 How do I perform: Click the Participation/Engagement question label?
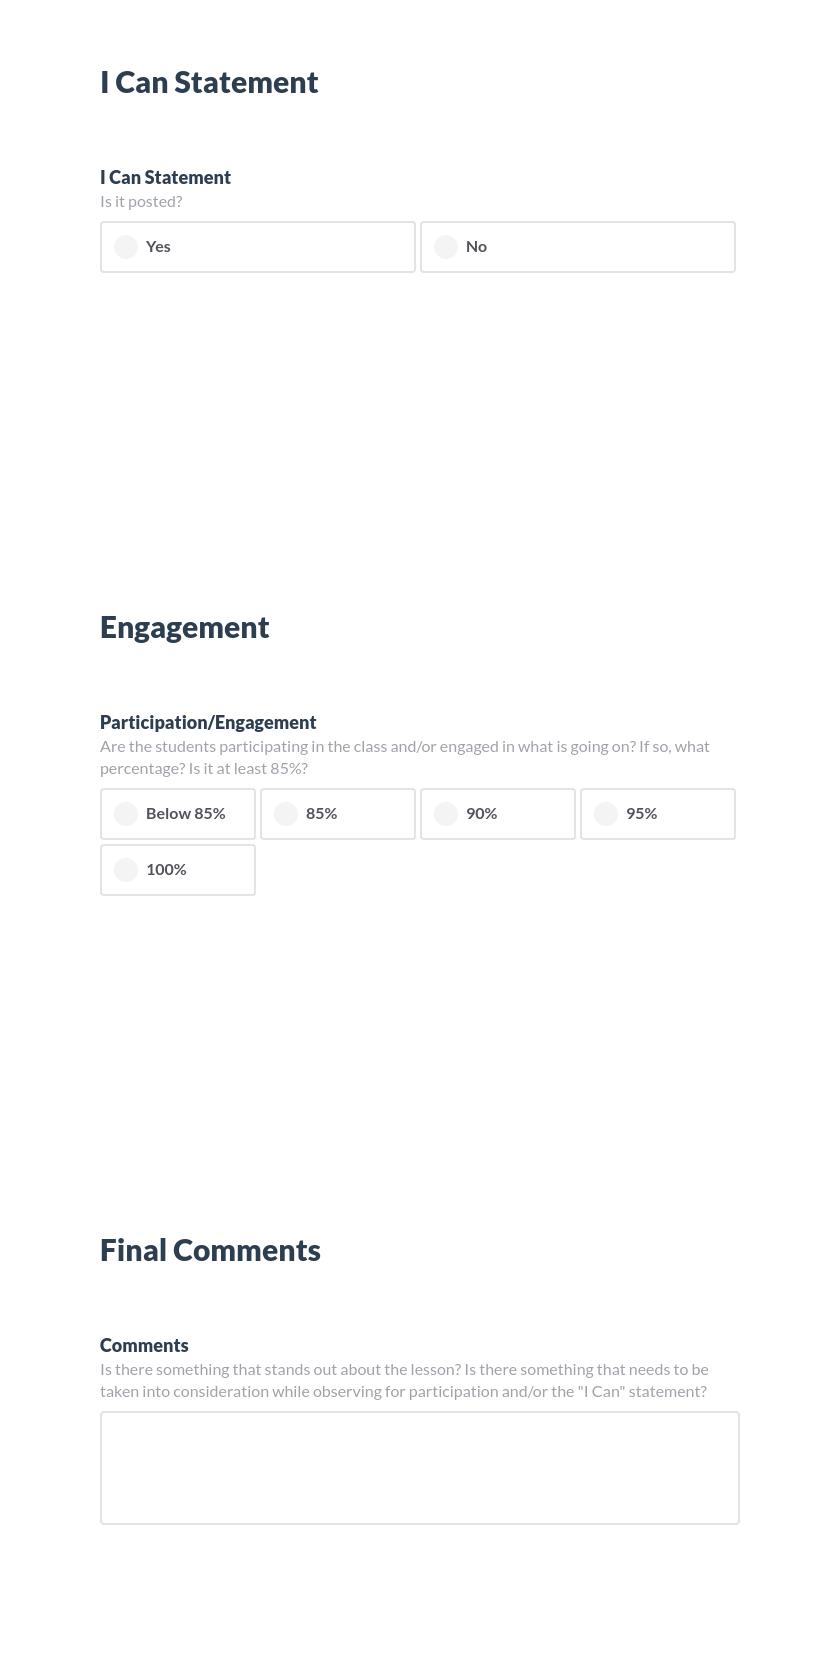[208, 722]
